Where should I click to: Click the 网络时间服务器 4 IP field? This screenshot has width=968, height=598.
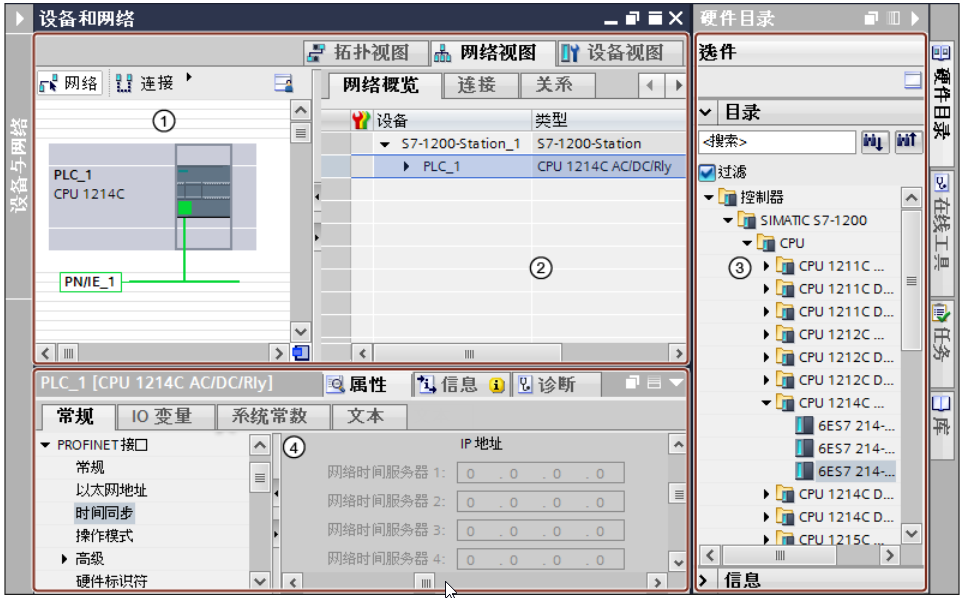540,560
